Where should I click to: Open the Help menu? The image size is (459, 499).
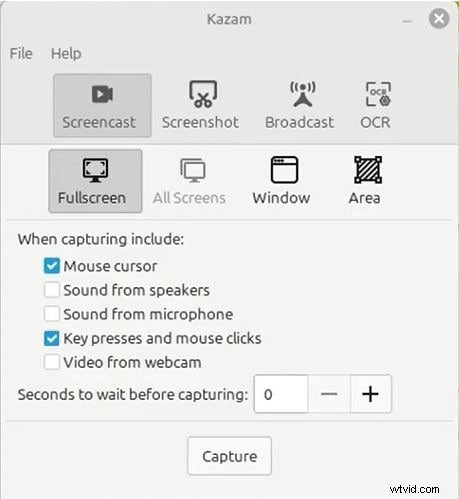66,53
